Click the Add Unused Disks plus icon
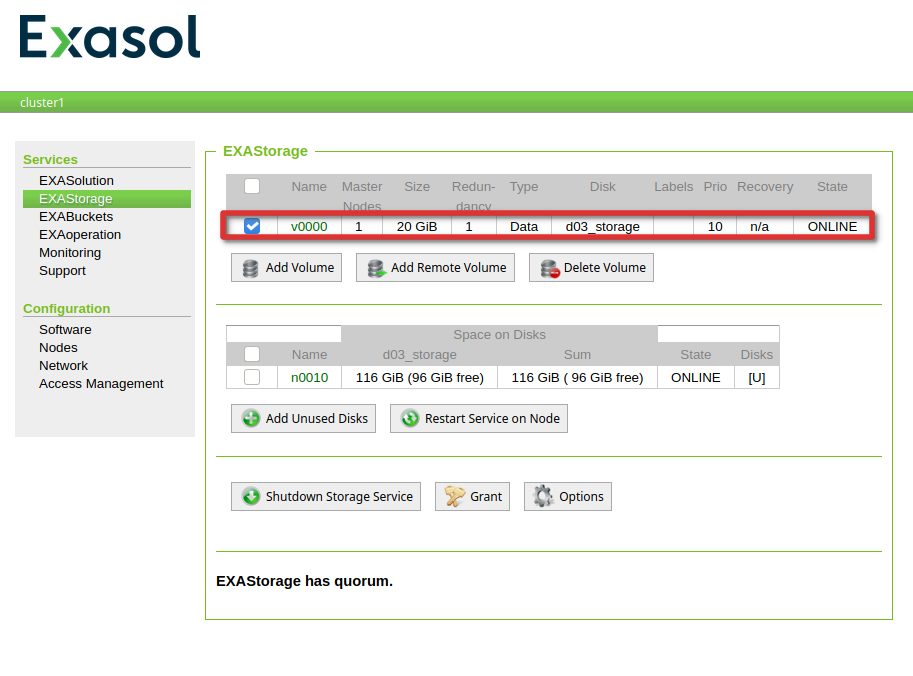 251,419
